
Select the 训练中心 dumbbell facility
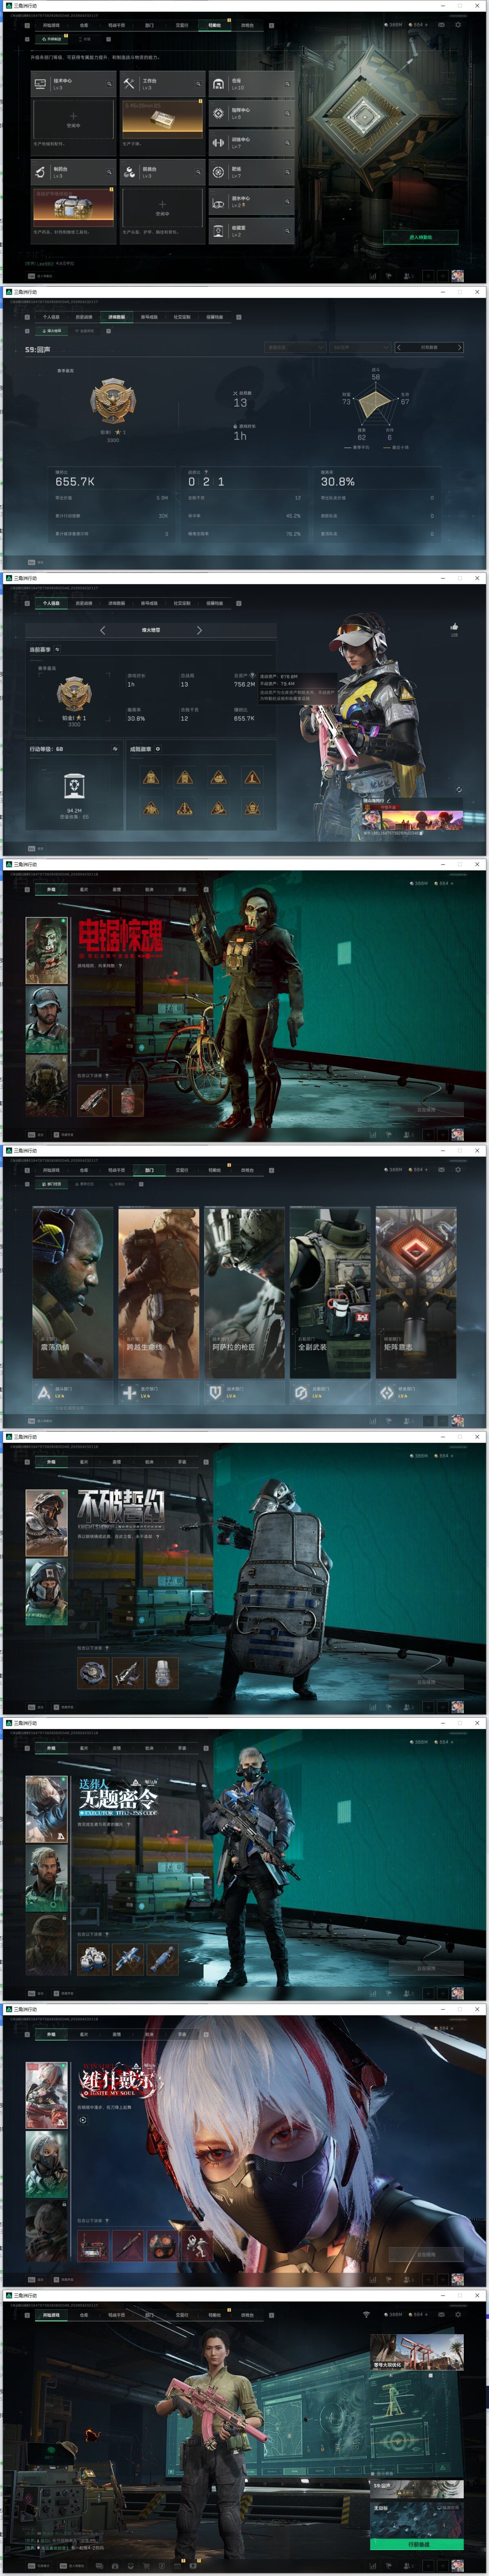click(x=251, y=142)
